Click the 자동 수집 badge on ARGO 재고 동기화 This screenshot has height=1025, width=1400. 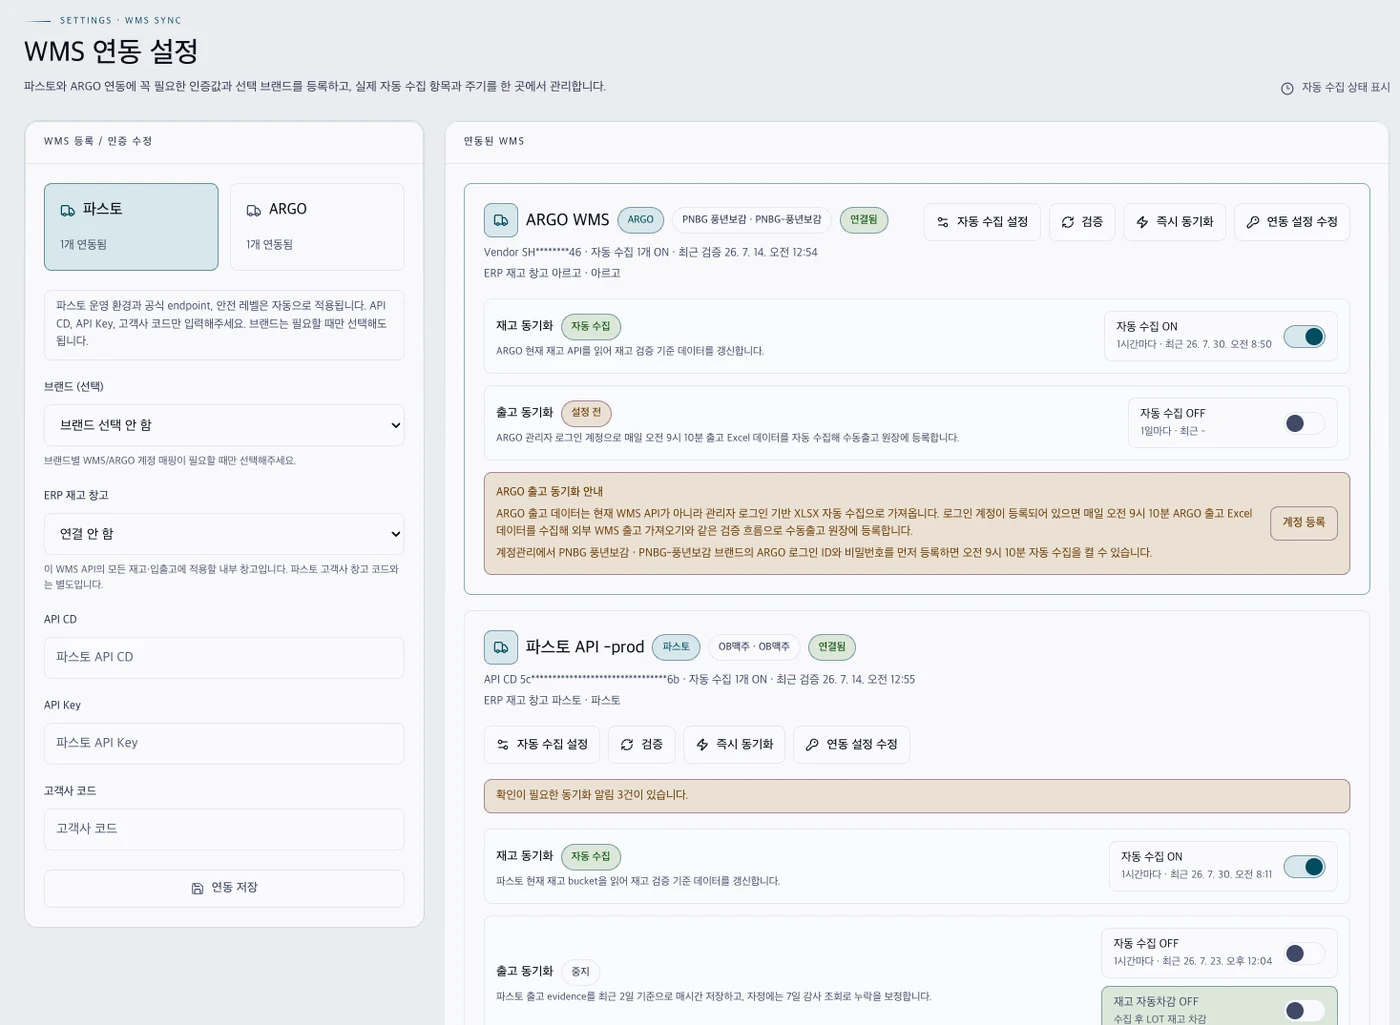(591, 327)
